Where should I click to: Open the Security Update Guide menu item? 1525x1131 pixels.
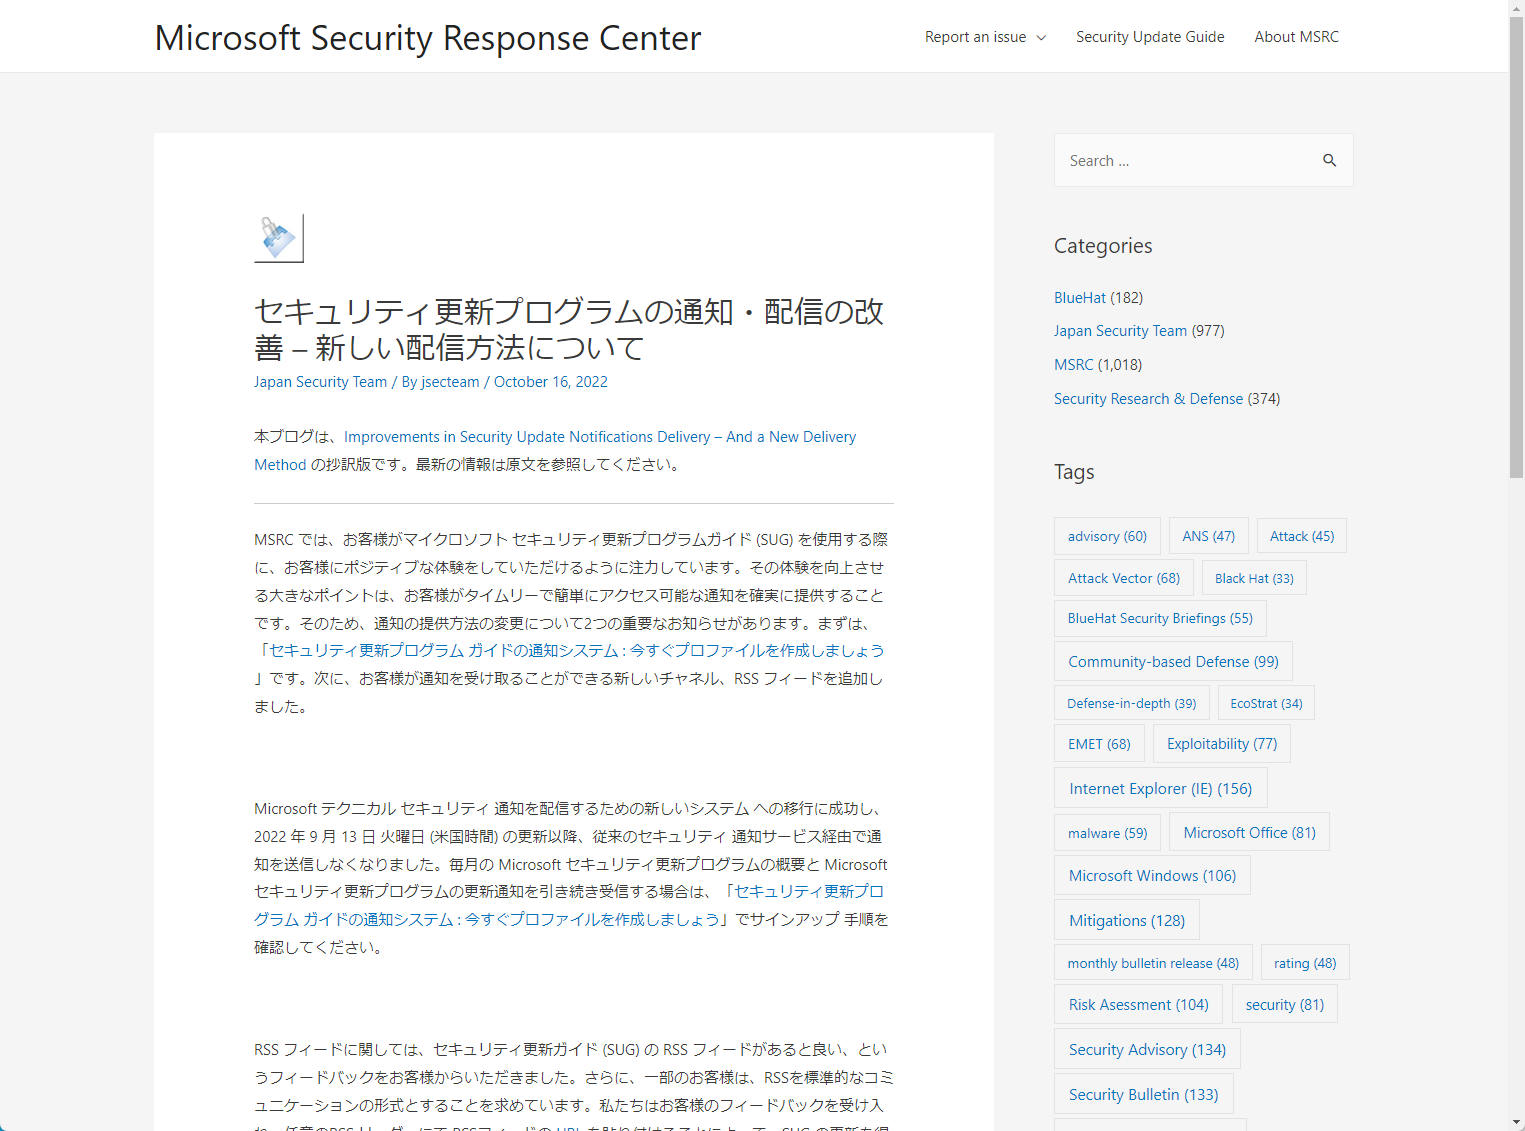tap(1150, 36)
